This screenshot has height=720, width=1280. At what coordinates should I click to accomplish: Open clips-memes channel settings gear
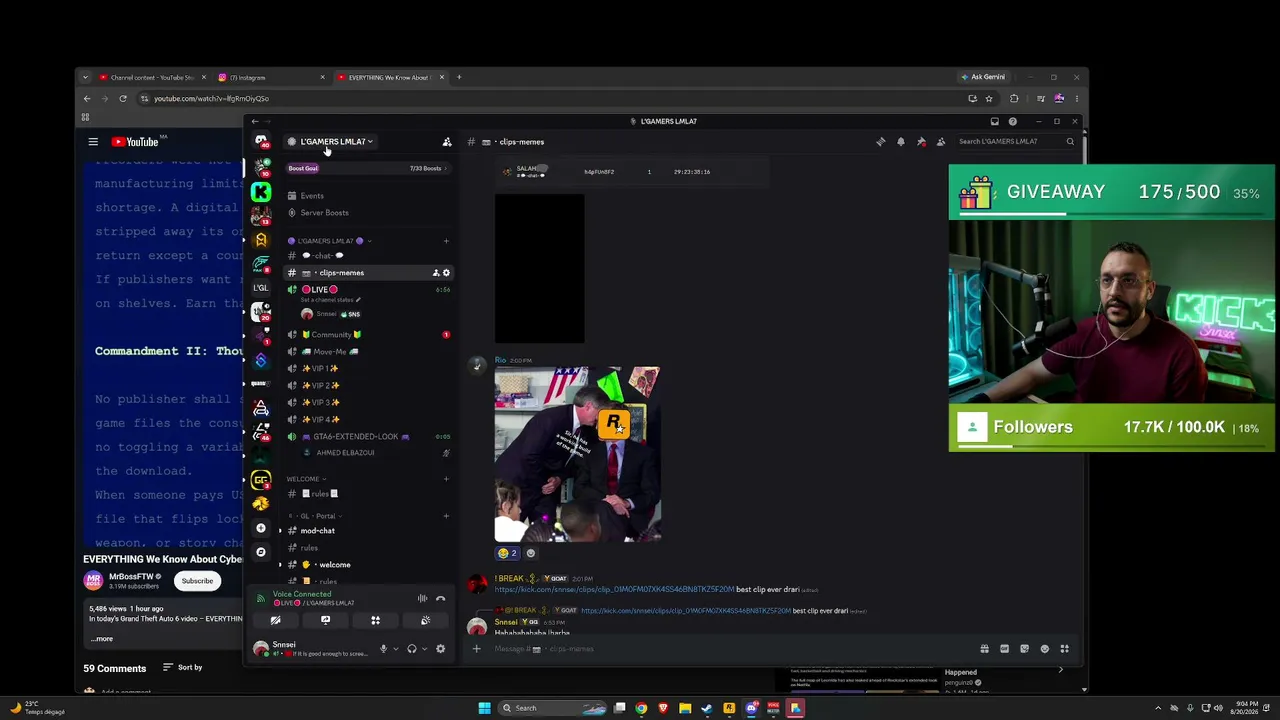coord(446,273)
